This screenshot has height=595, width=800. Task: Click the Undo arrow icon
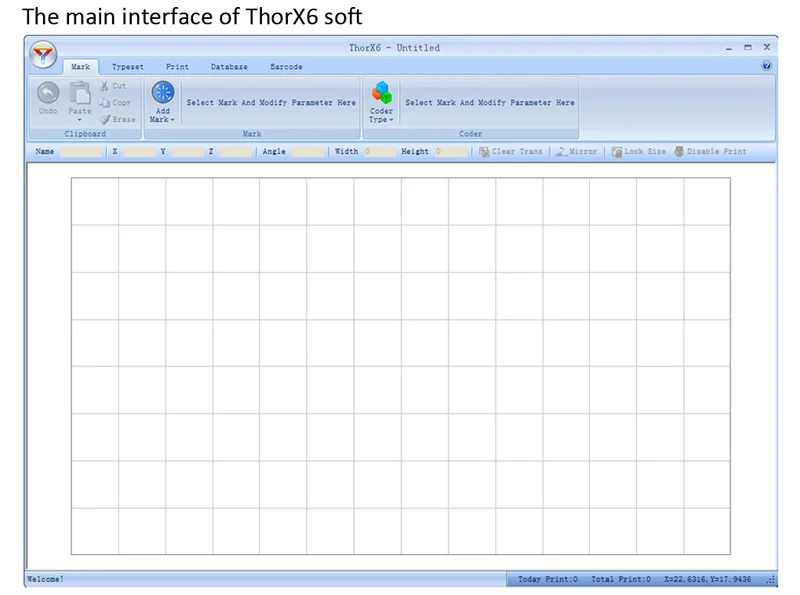[48, 93]
